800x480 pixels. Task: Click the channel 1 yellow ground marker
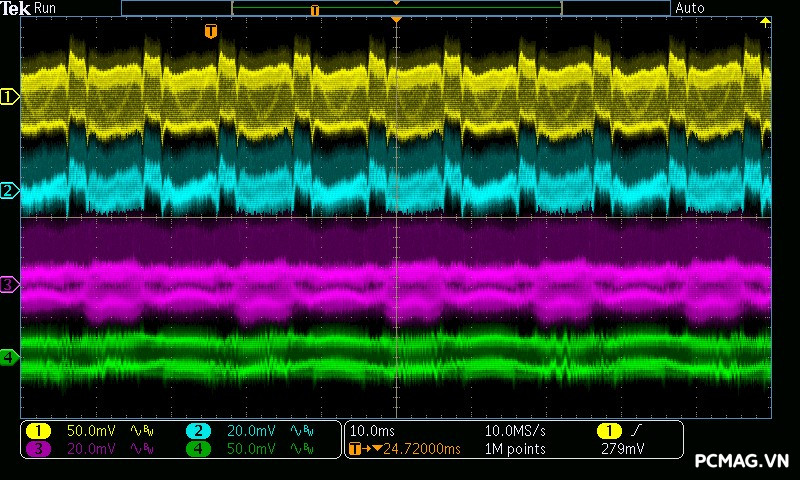[9, 97]
